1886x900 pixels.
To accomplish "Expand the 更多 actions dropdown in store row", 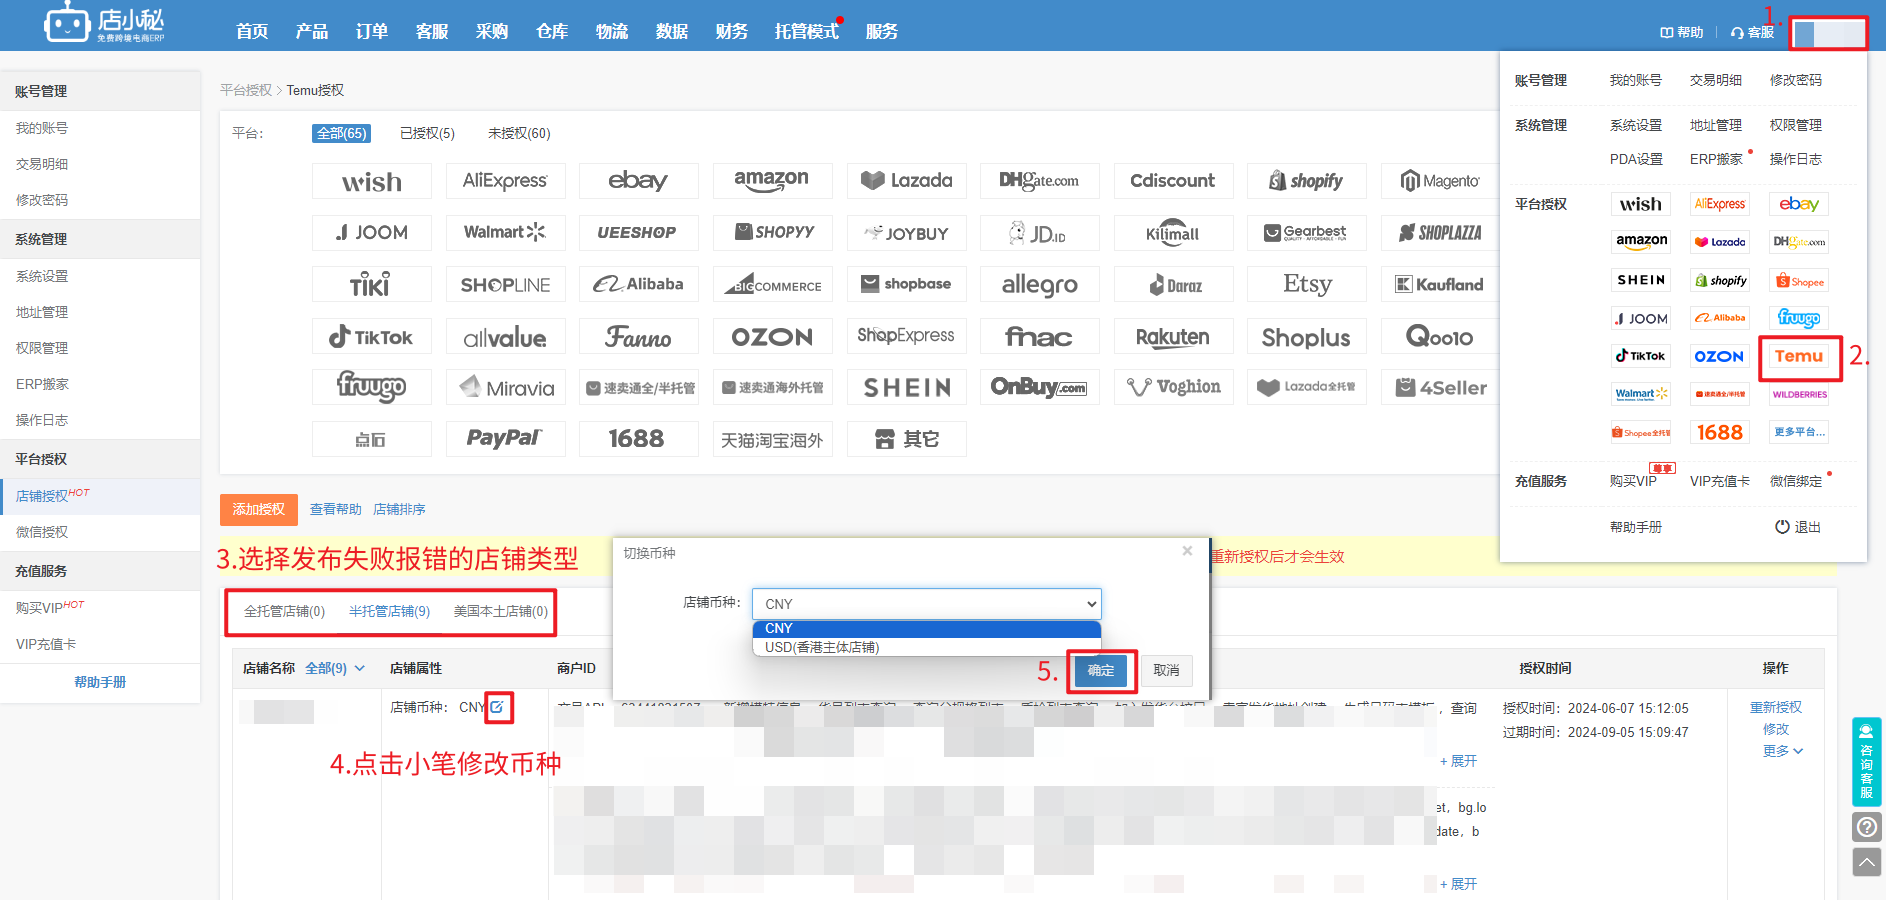I will 1782,751.
